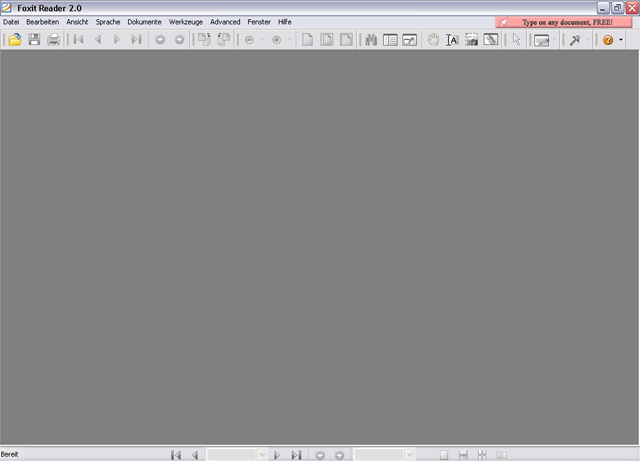Click the binoculars Find icon

pyautogui.click(x=371, y=40)
